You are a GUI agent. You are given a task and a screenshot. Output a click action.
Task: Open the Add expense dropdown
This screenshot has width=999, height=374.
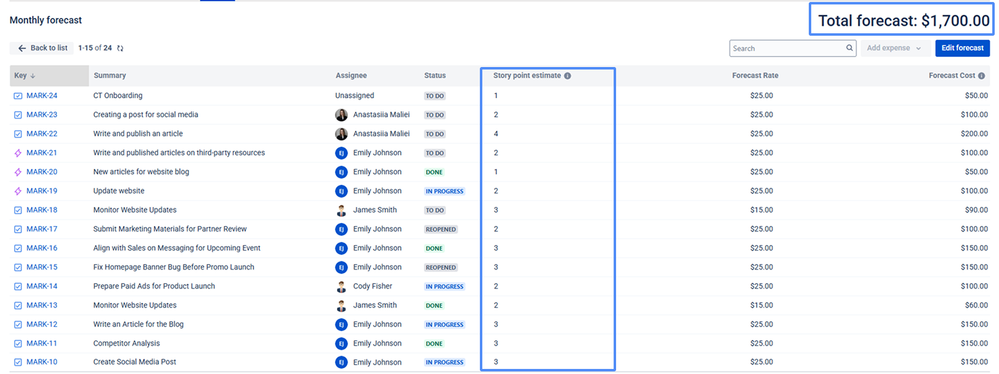895,48
